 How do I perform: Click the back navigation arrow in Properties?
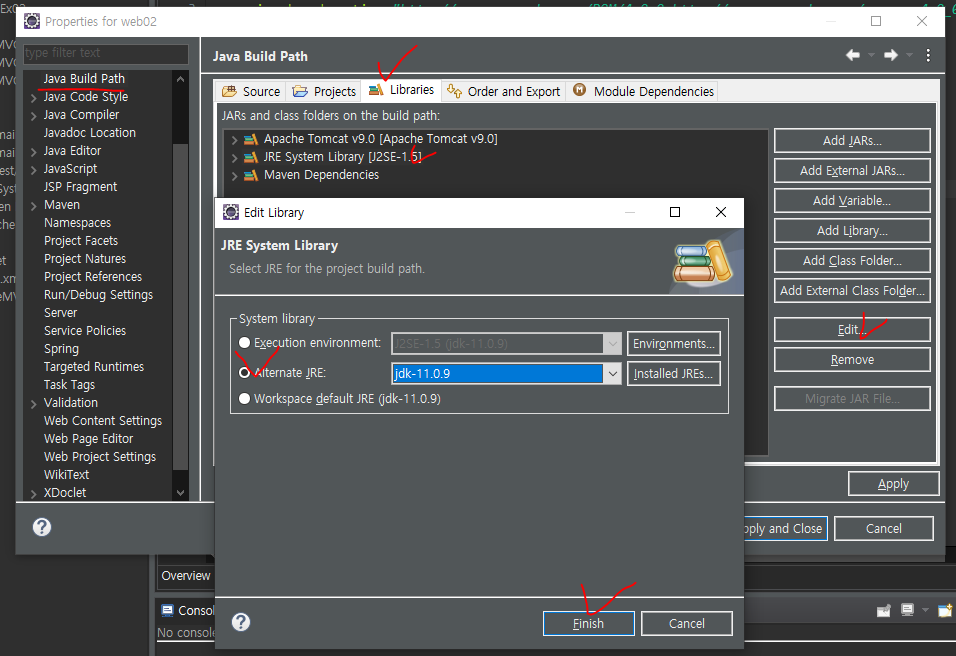pyautogui.click(x=852, y=55)
